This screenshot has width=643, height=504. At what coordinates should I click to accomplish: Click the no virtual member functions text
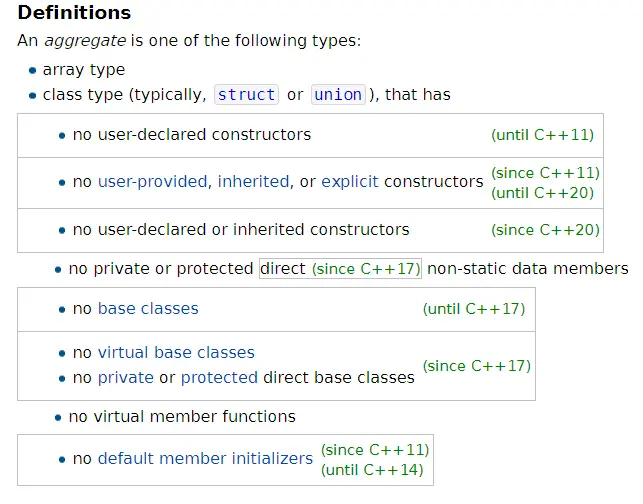pyautogui.click(x=182, y=416)
